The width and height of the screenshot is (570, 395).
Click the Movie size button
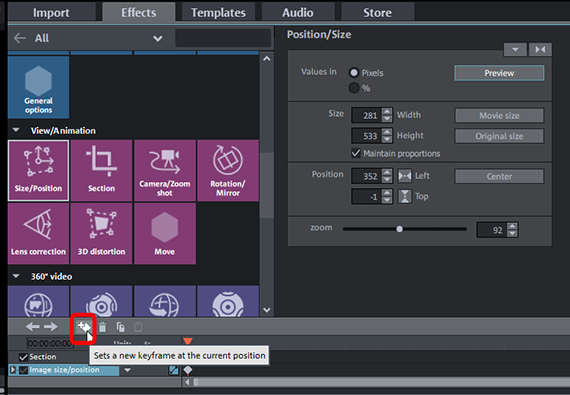pyautogui.click(x=499, y=116)
